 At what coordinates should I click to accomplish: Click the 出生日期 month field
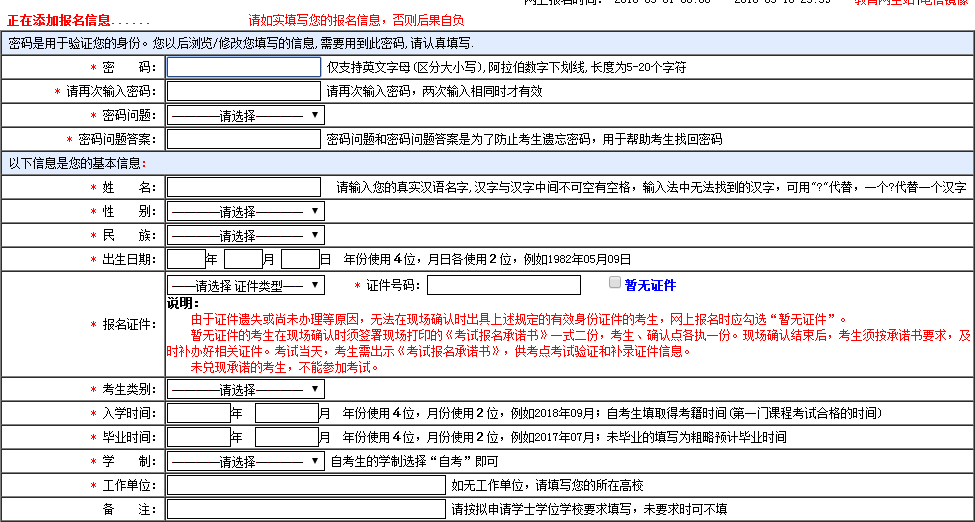point(243,259)
